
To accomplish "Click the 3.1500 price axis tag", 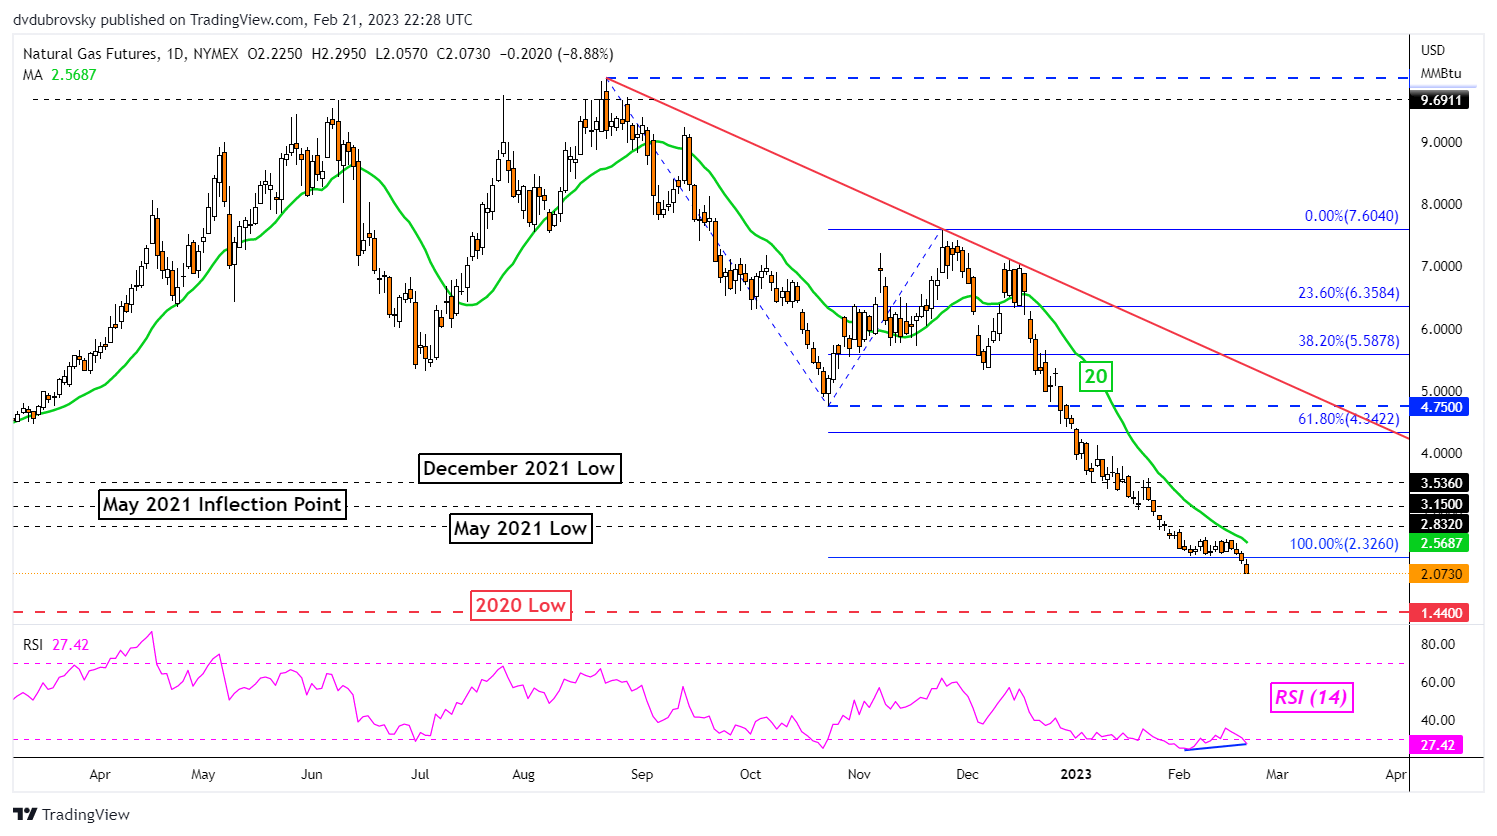I will tap(1438, 505).
